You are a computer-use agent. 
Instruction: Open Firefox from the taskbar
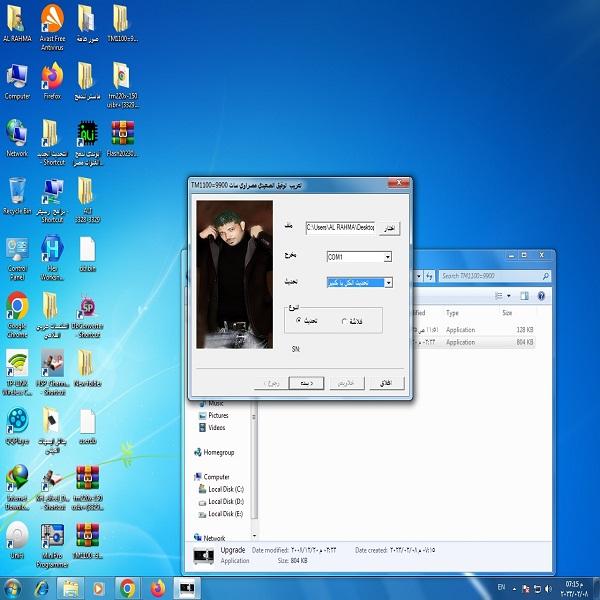click(x=157, y=589)
